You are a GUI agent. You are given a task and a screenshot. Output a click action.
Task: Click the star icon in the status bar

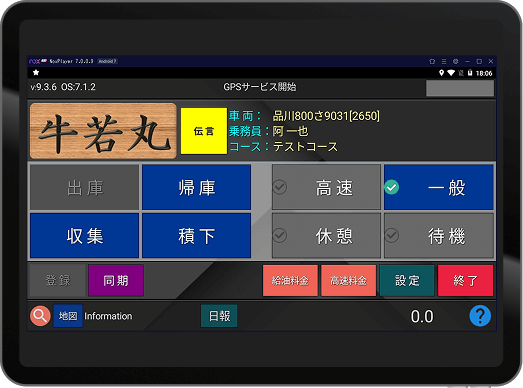[x=36, y=72]
